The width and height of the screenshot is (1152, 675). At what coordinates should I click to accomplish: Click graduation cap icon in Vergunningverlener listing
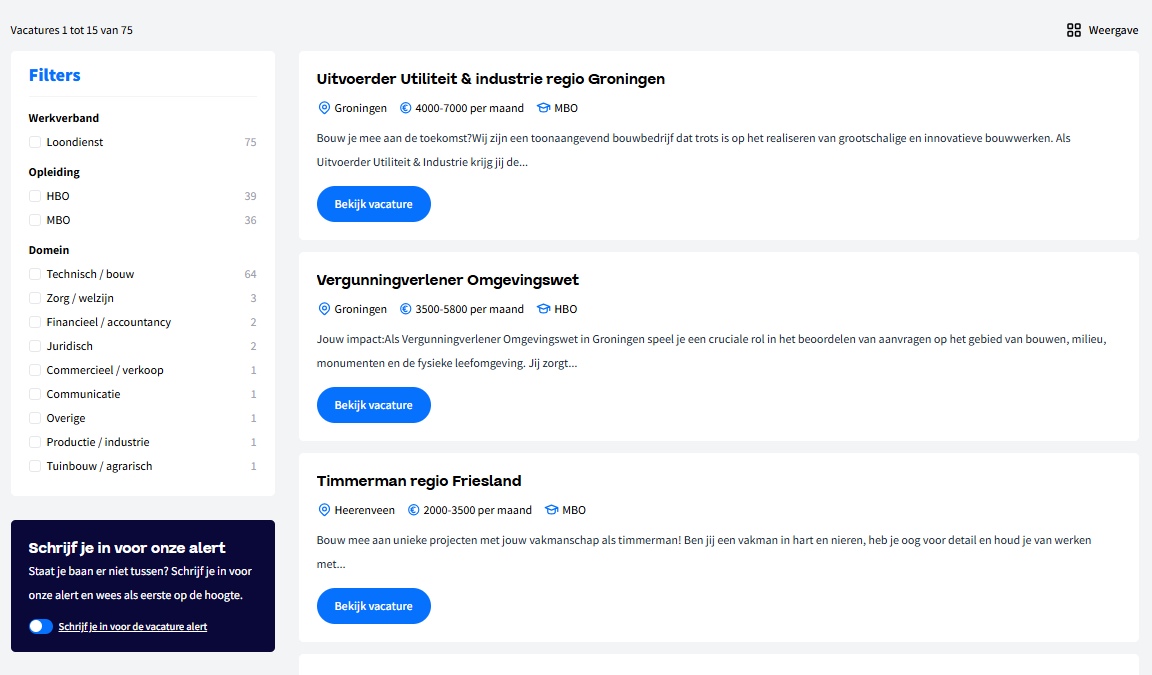(x=544, y=309)
